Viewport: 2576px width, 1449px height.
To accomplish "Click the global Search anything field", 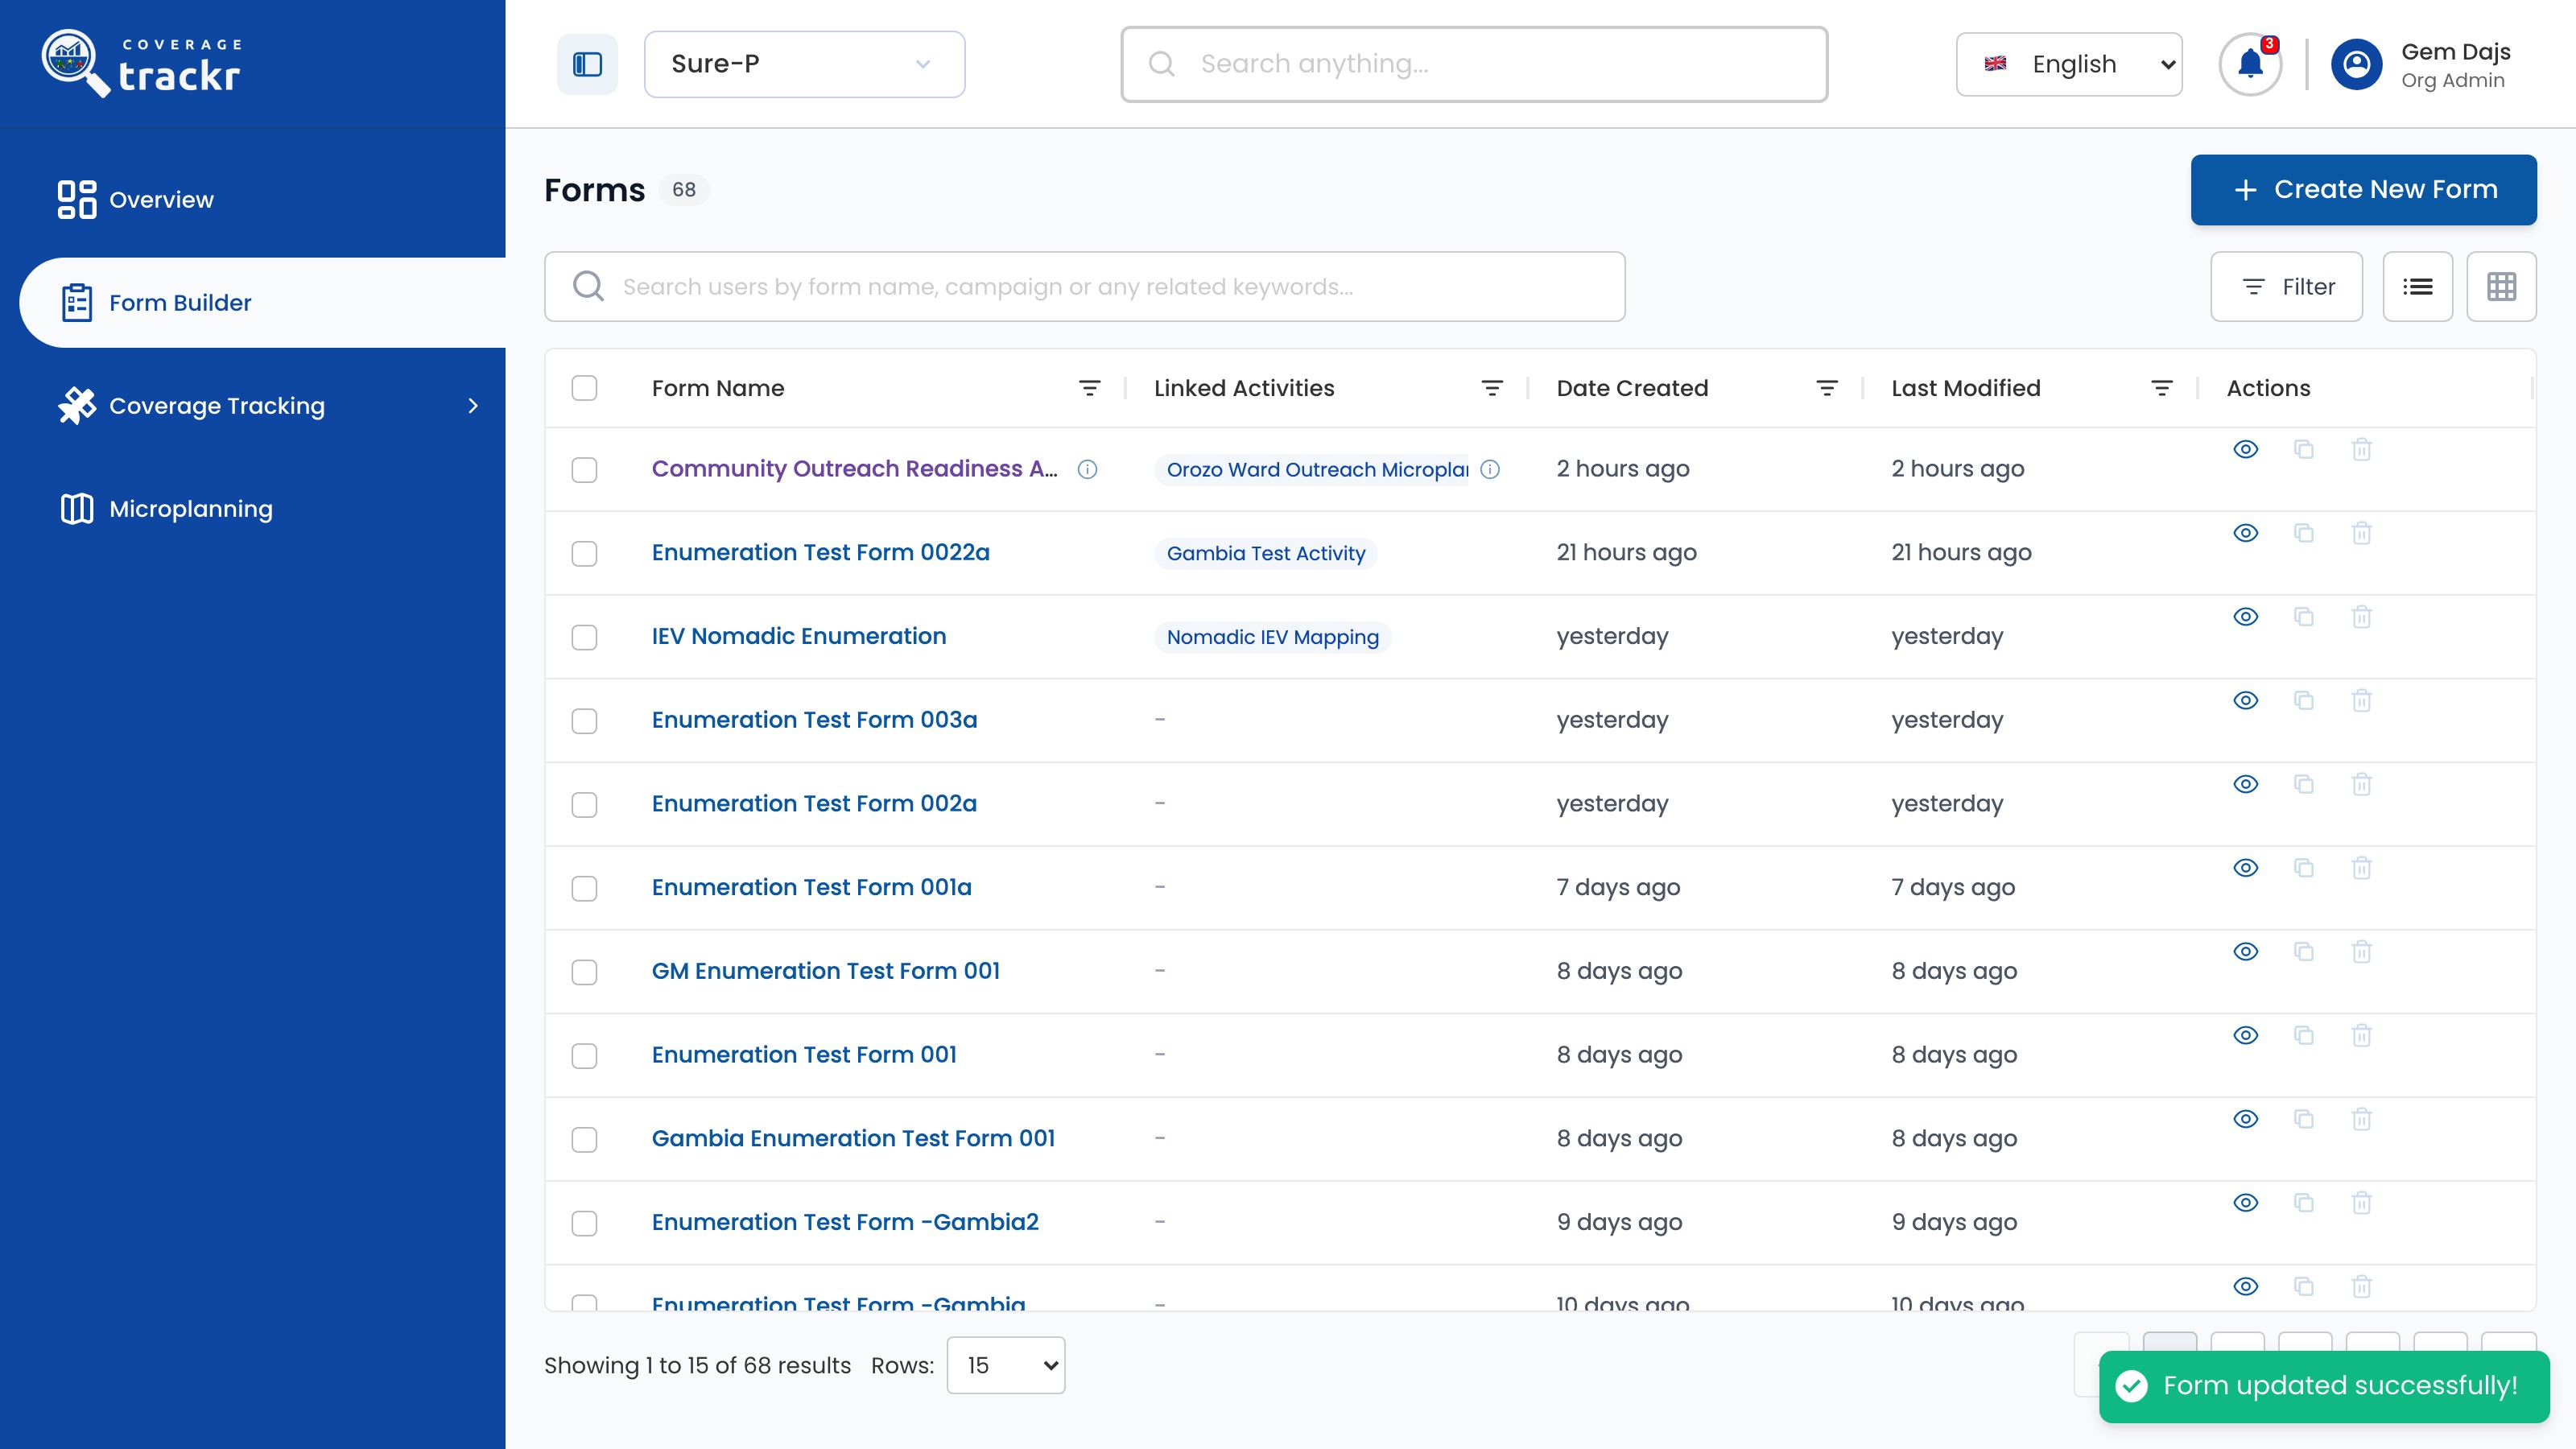I will tap(1474, 64).
